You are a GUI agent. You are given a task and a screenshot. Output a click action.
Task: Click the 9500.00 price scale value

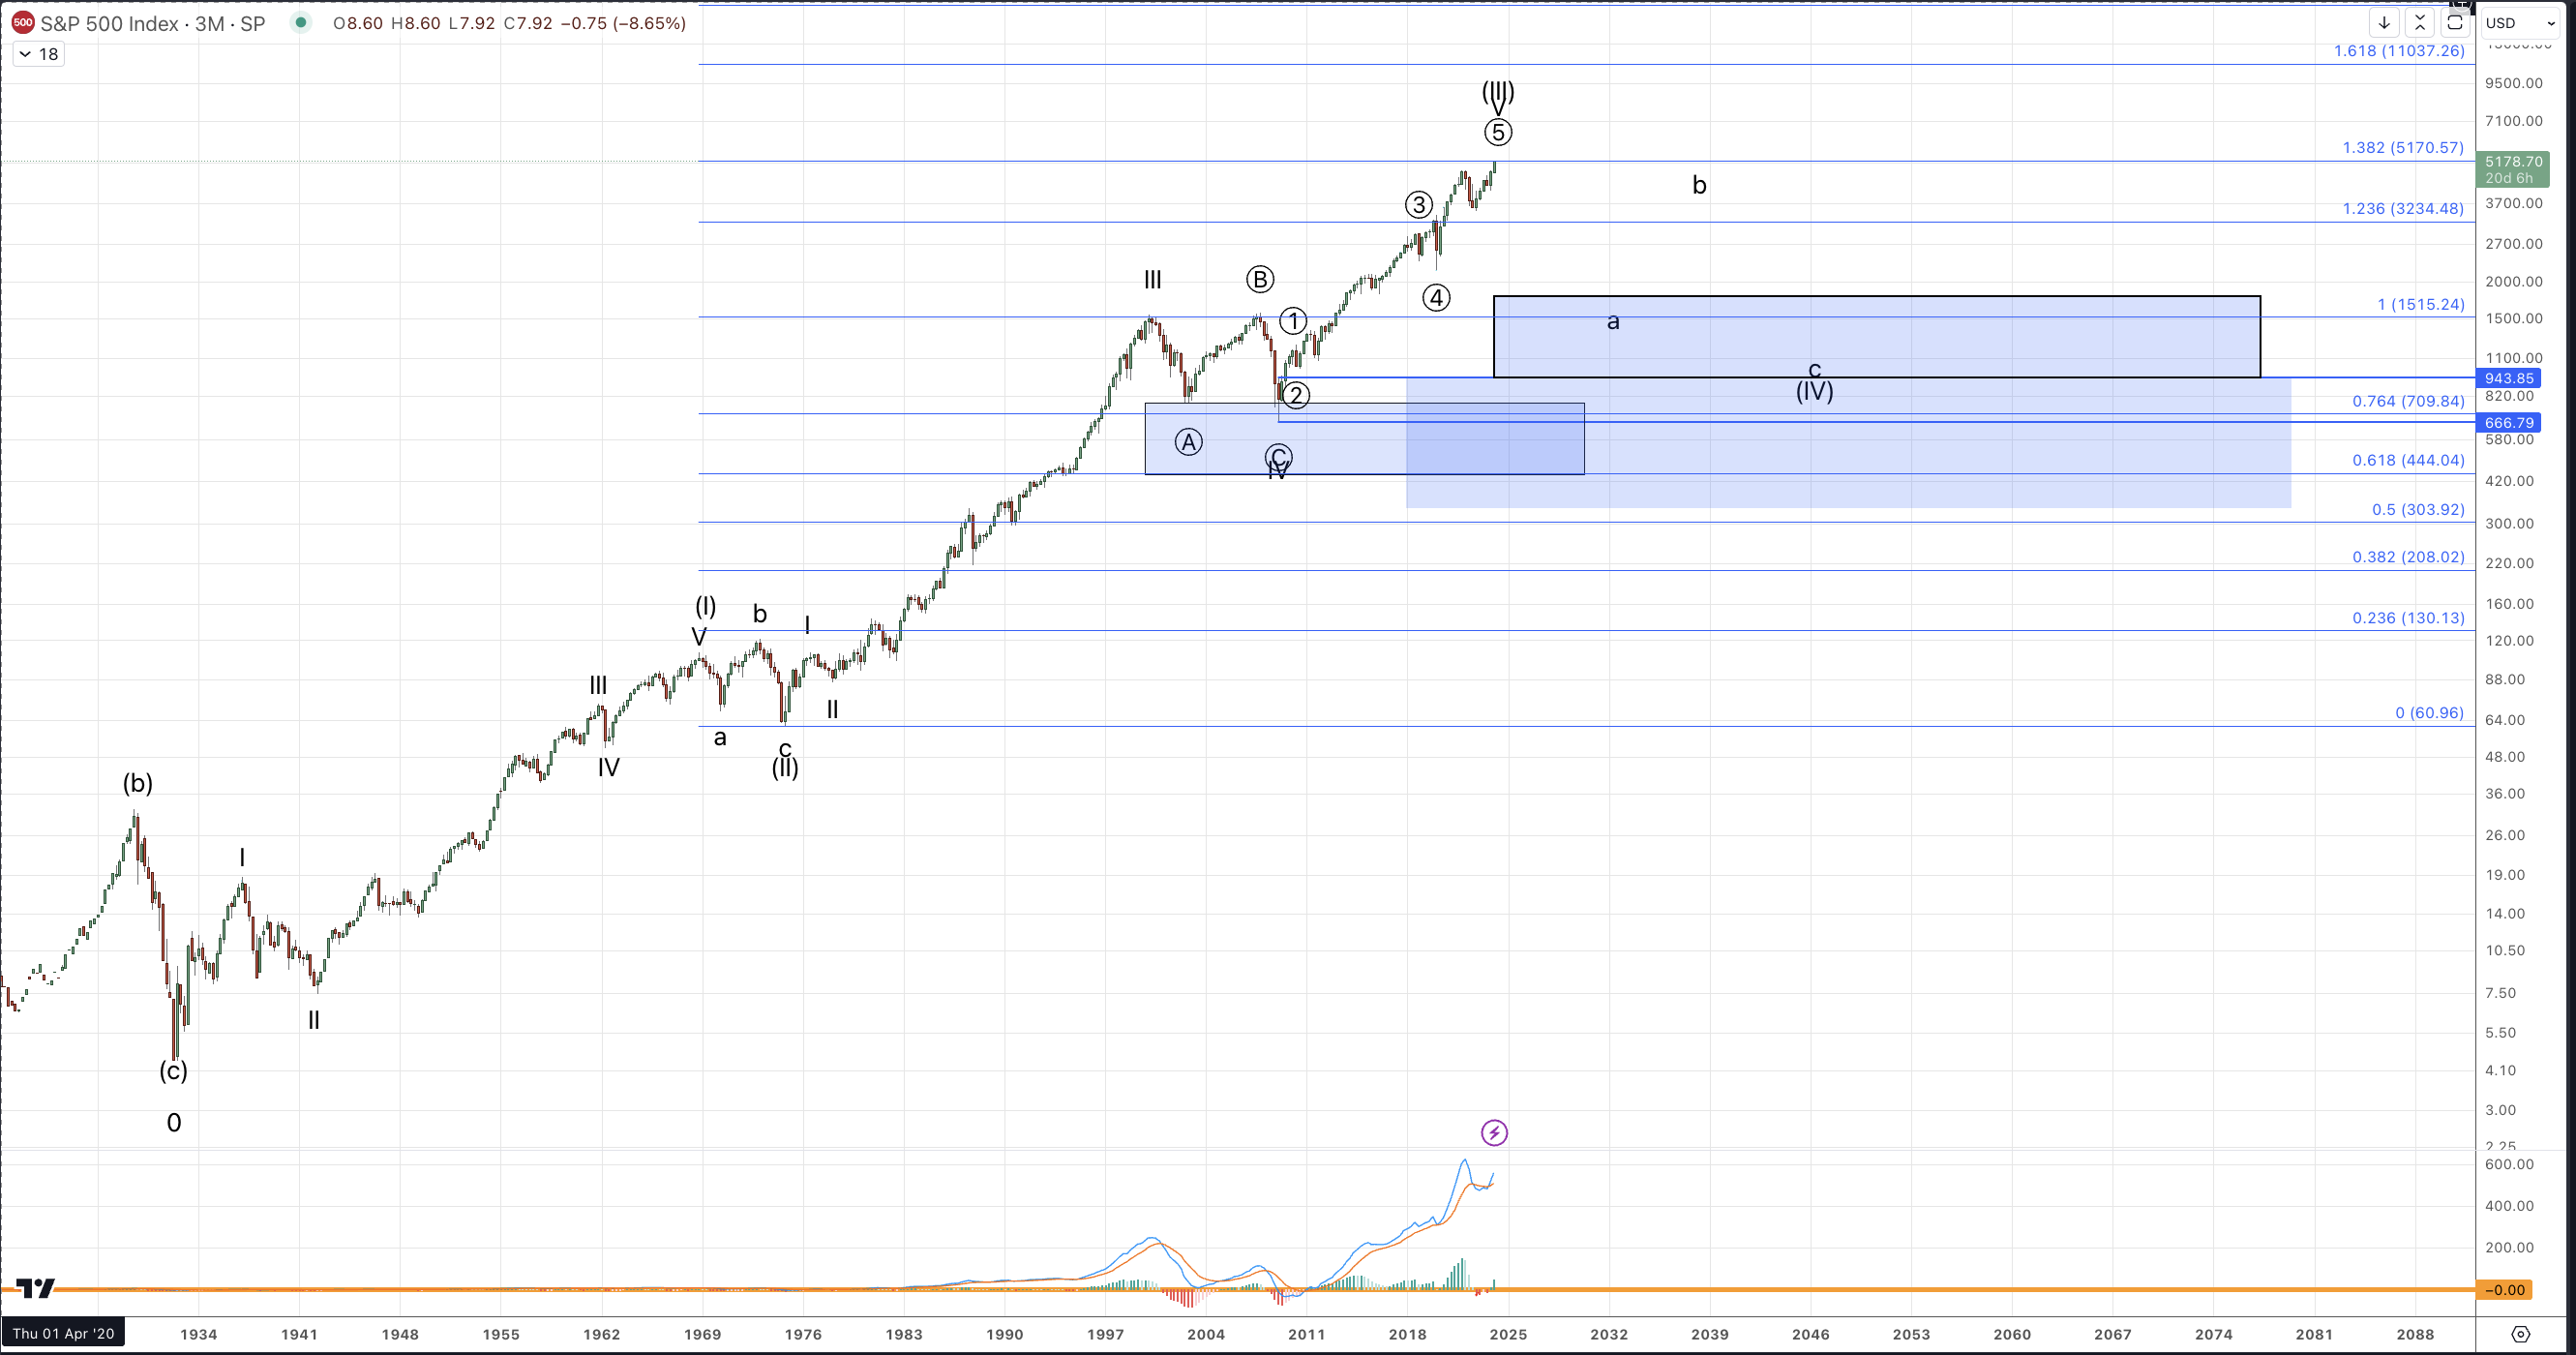pos(2514,83)
